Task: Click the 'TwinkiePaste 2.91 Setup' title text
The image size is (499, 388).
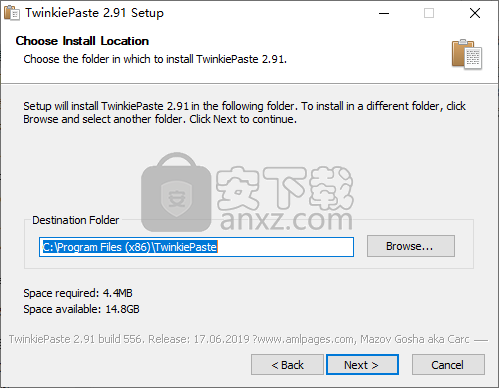Action: [x=95, y=13]
